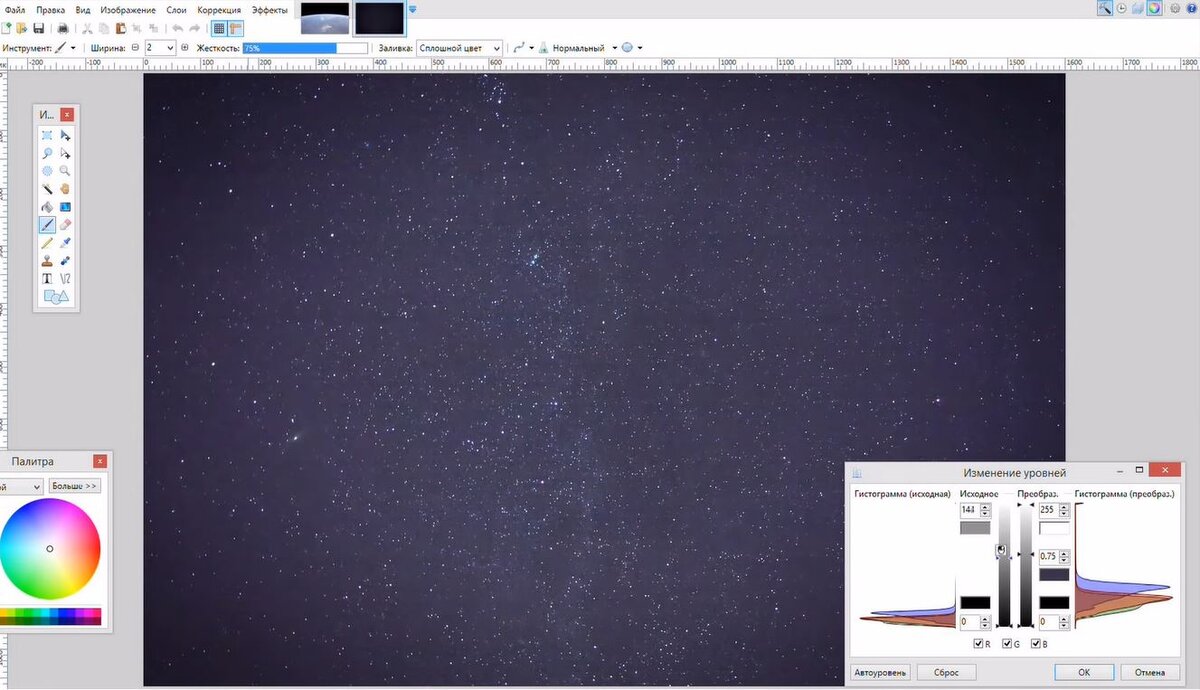Select the Paint Bucket tool
1200x690 pixels.
pyautogui.click(x=47, y=207)
